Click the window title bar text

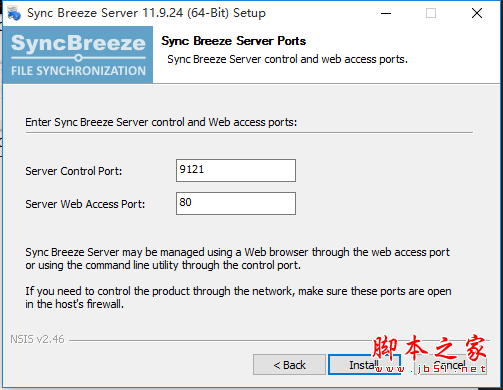(x=146, y=13)
